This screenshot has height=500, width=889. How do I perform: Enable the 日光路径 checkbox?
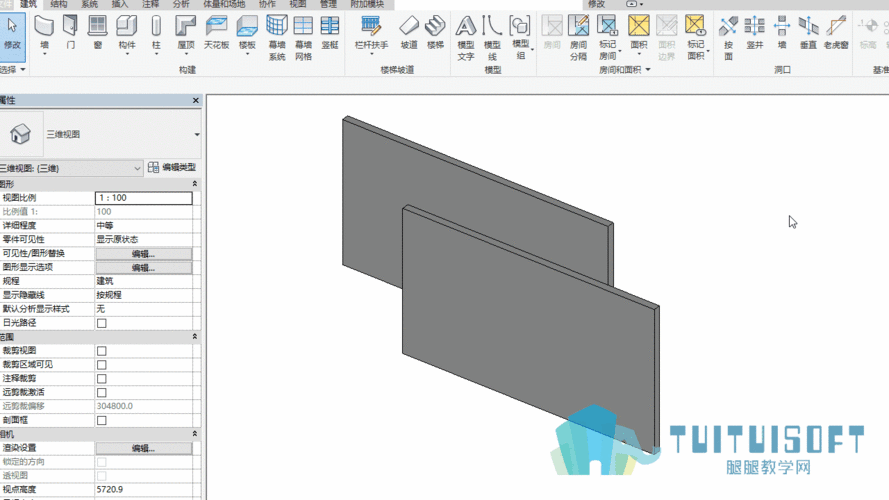pyautogui.click(x=101, y=323)
